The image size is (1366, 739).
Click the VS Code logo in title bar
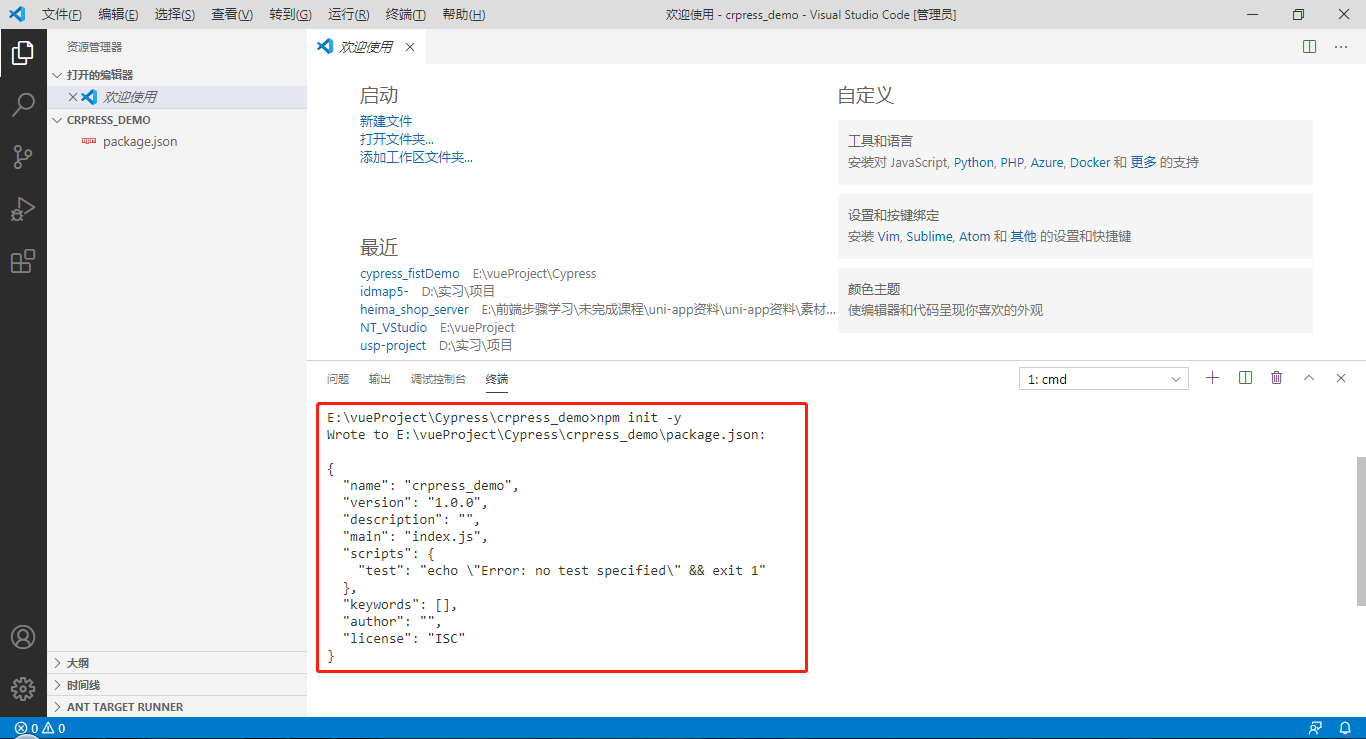tap(16, 14)
